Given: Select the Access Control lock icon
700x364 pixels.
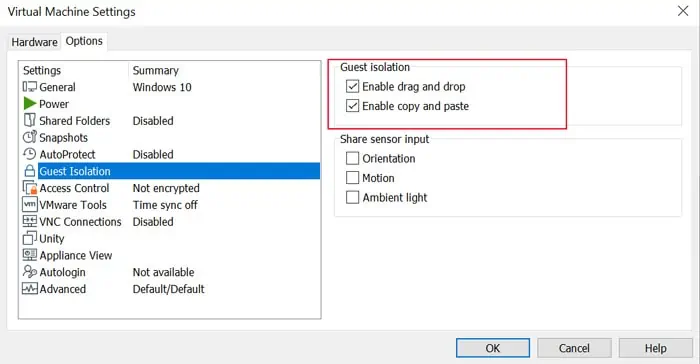Looking at the screenshot, I should pos(29,188).
